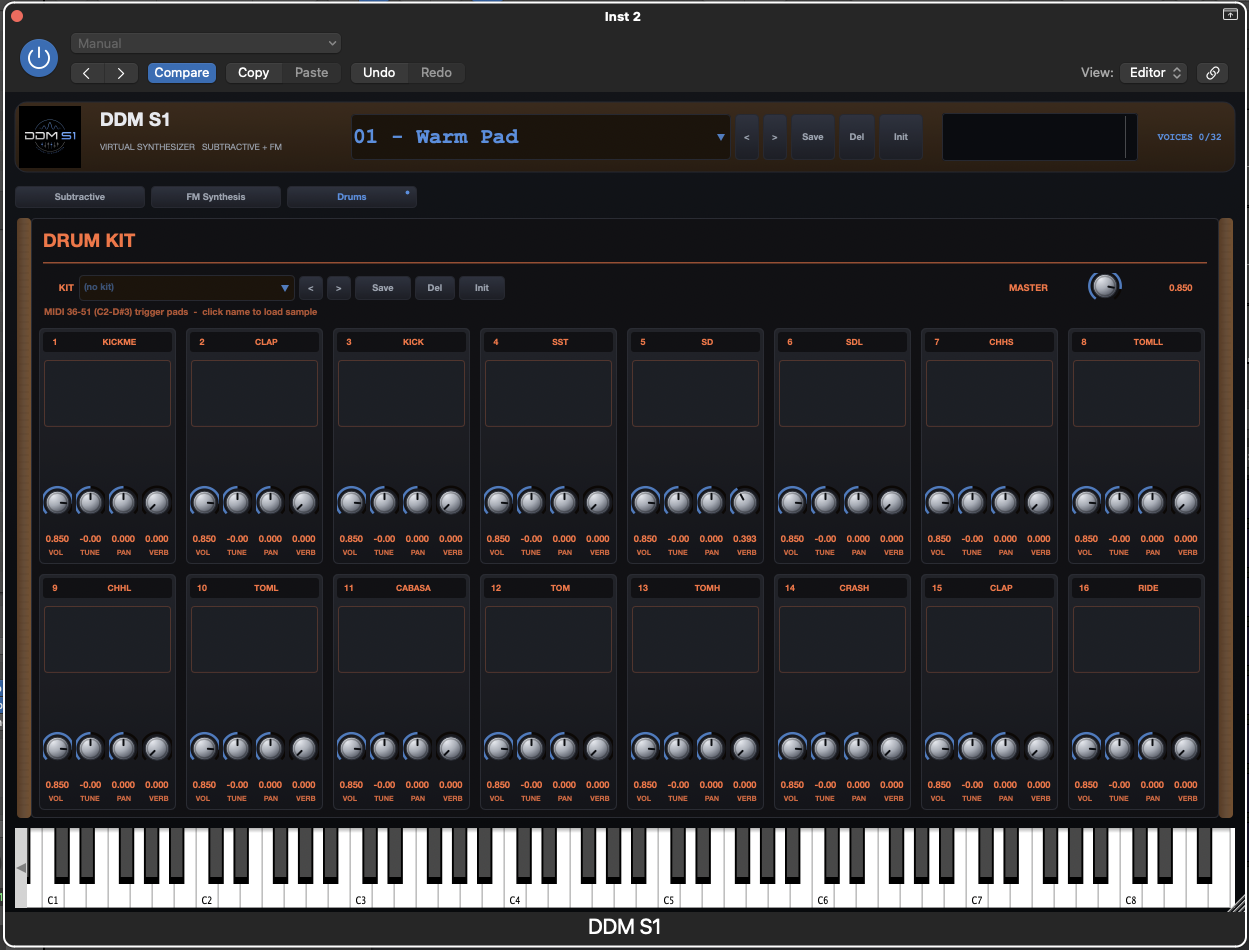Click the window expand icon top right
The height and width of the screenshot is (950, 1249).
pos(1230,14)
